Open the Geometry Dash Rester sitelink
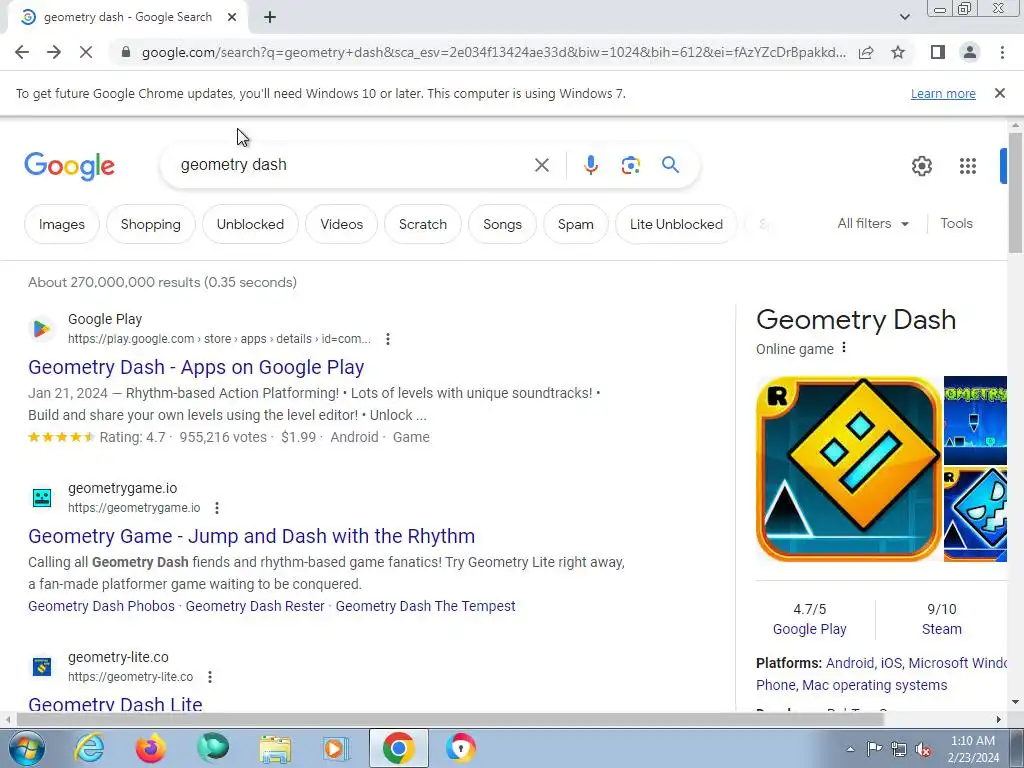1024x768 pixels. tap(255, 606)
